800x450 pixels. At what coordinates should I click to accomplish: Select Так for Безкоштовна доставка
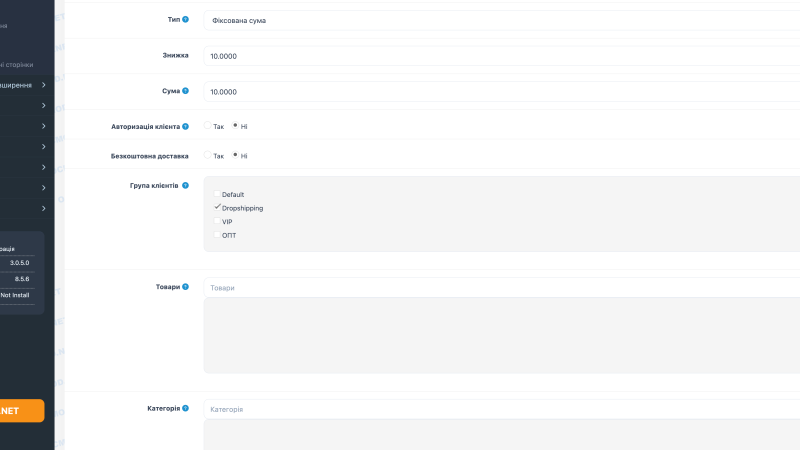(208, 155)
